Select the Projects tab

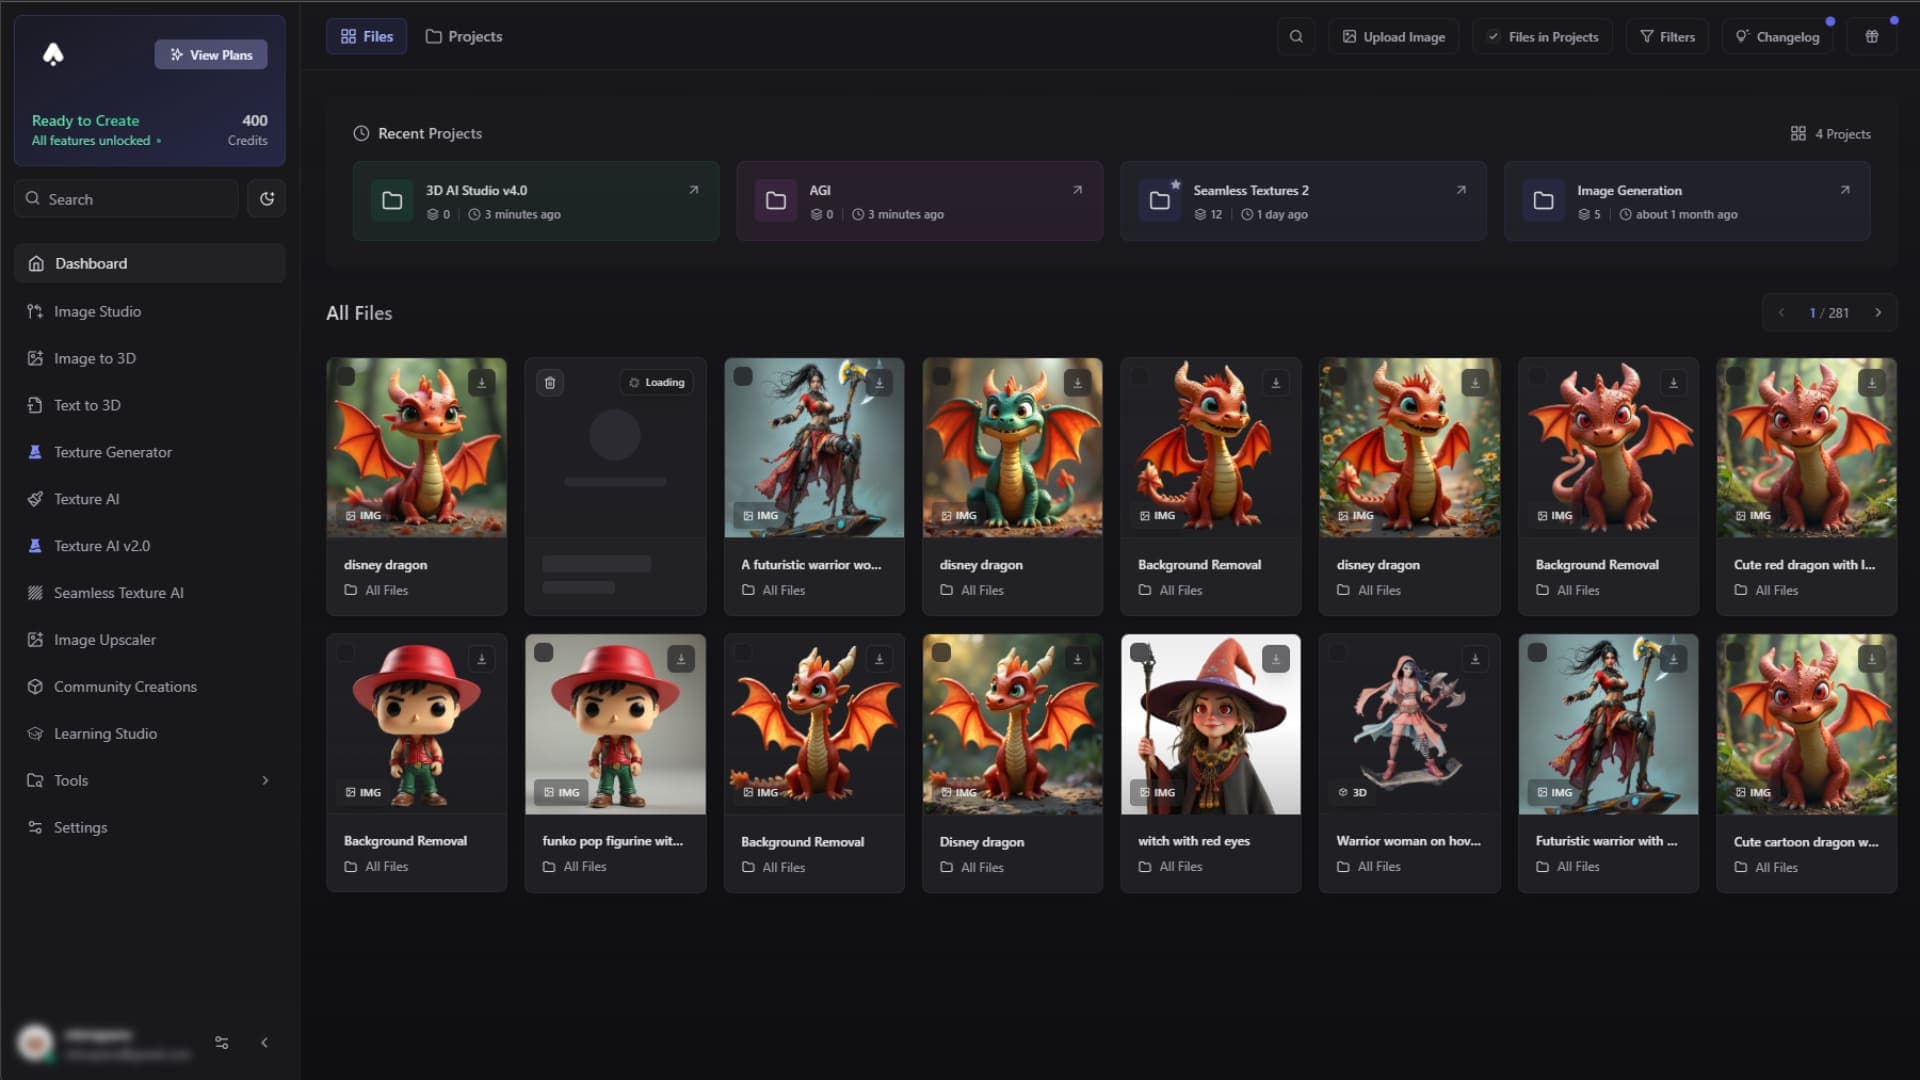click(x=464, y=36)
